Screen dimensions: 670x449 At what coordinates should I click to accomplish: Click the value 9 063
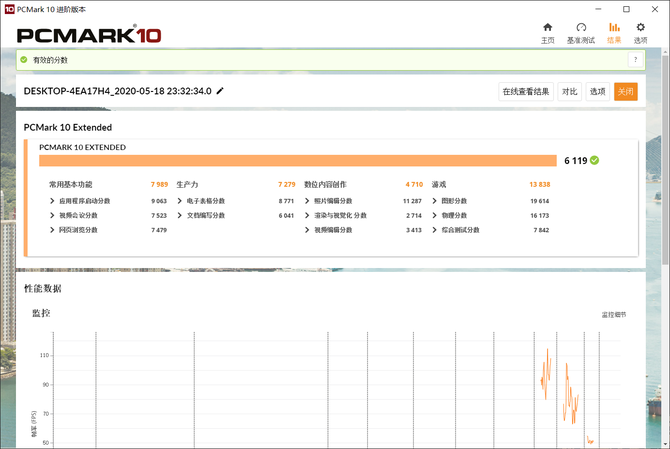click(159, 201)
